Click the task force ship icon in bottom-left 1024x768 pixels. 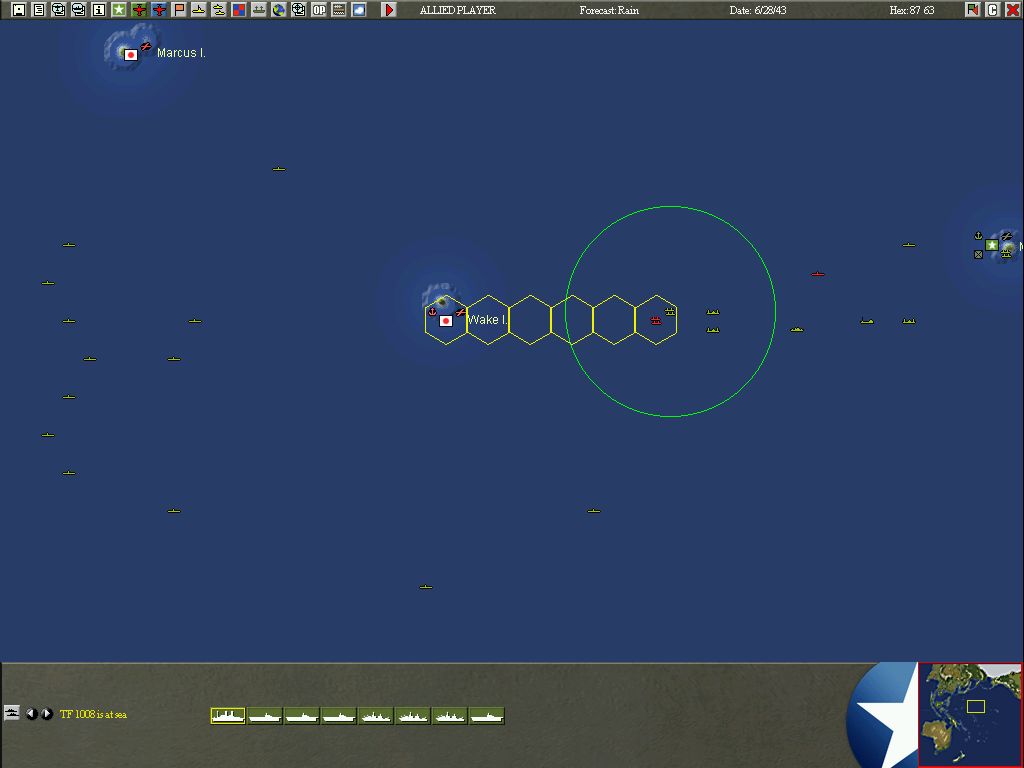click(12, 713)
